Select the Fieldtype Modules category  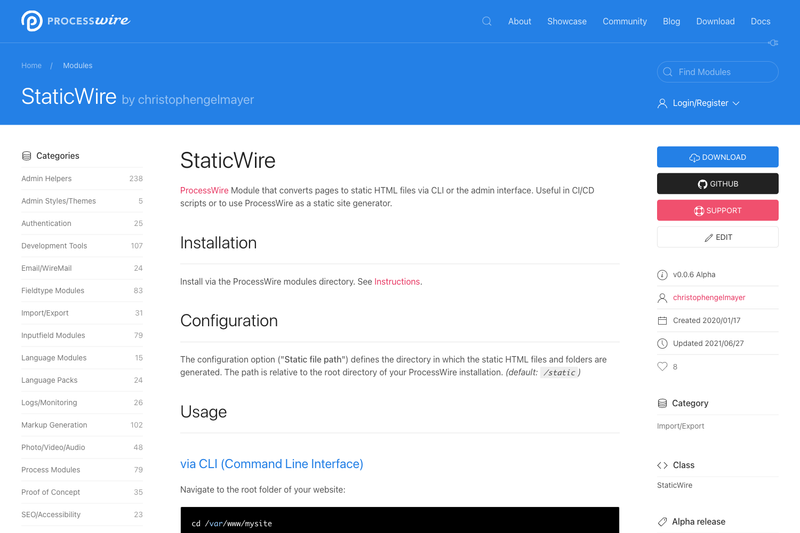82,291
